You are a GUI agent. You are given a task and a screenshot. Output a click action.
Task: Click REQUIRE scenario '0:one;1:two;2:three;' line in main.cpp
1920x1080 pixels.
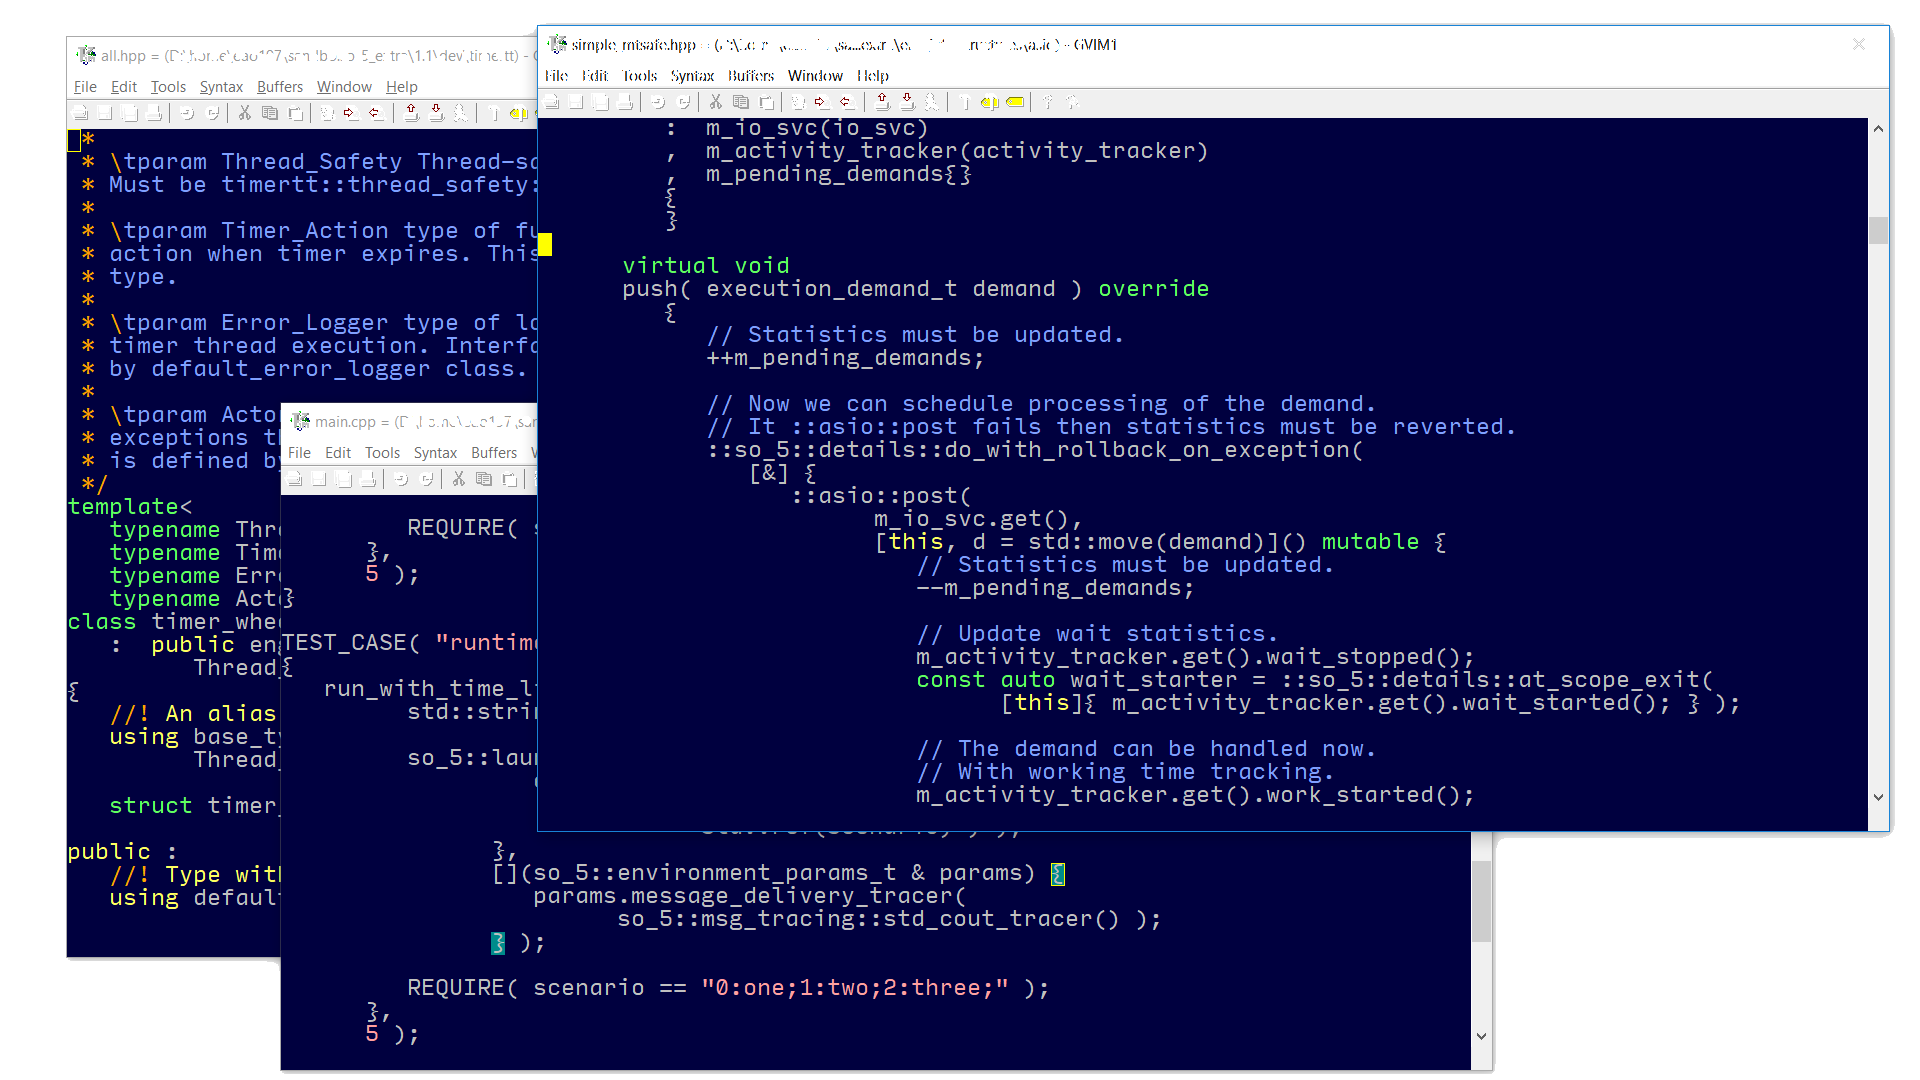[x=728, y=988]
